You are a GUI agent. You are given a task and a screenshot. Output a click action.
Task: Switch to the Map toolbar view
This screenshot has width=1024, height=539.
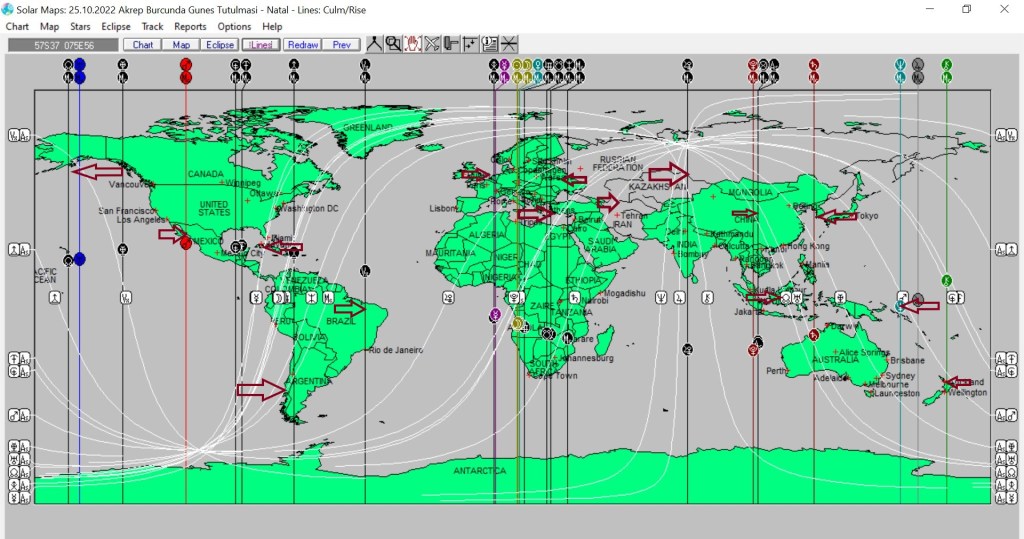click(x=181, y=45)
